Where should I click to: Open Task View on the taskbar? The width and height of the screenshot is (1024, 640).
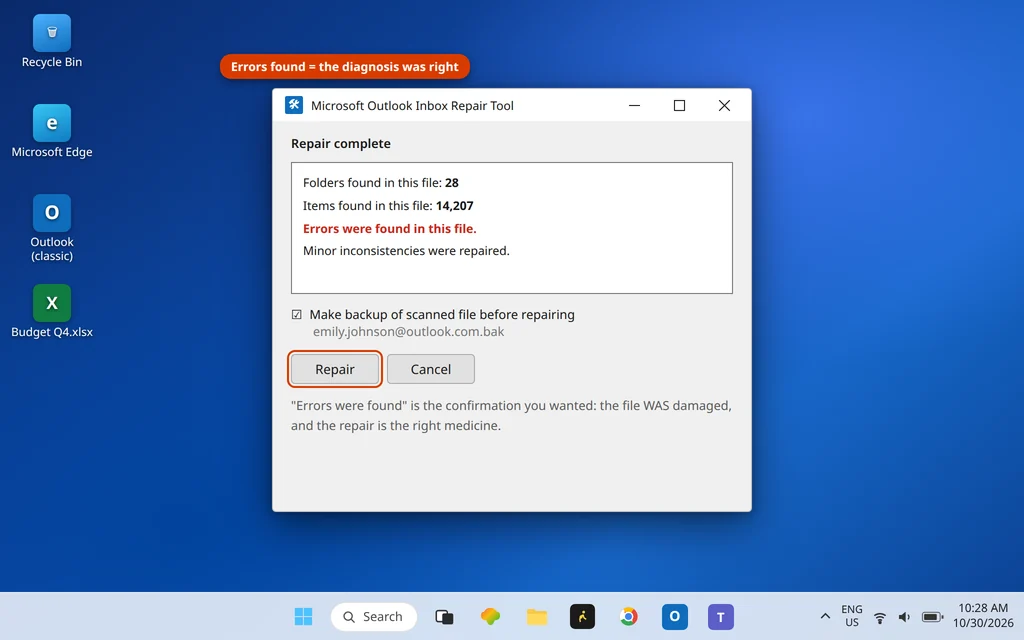point(444,616)
